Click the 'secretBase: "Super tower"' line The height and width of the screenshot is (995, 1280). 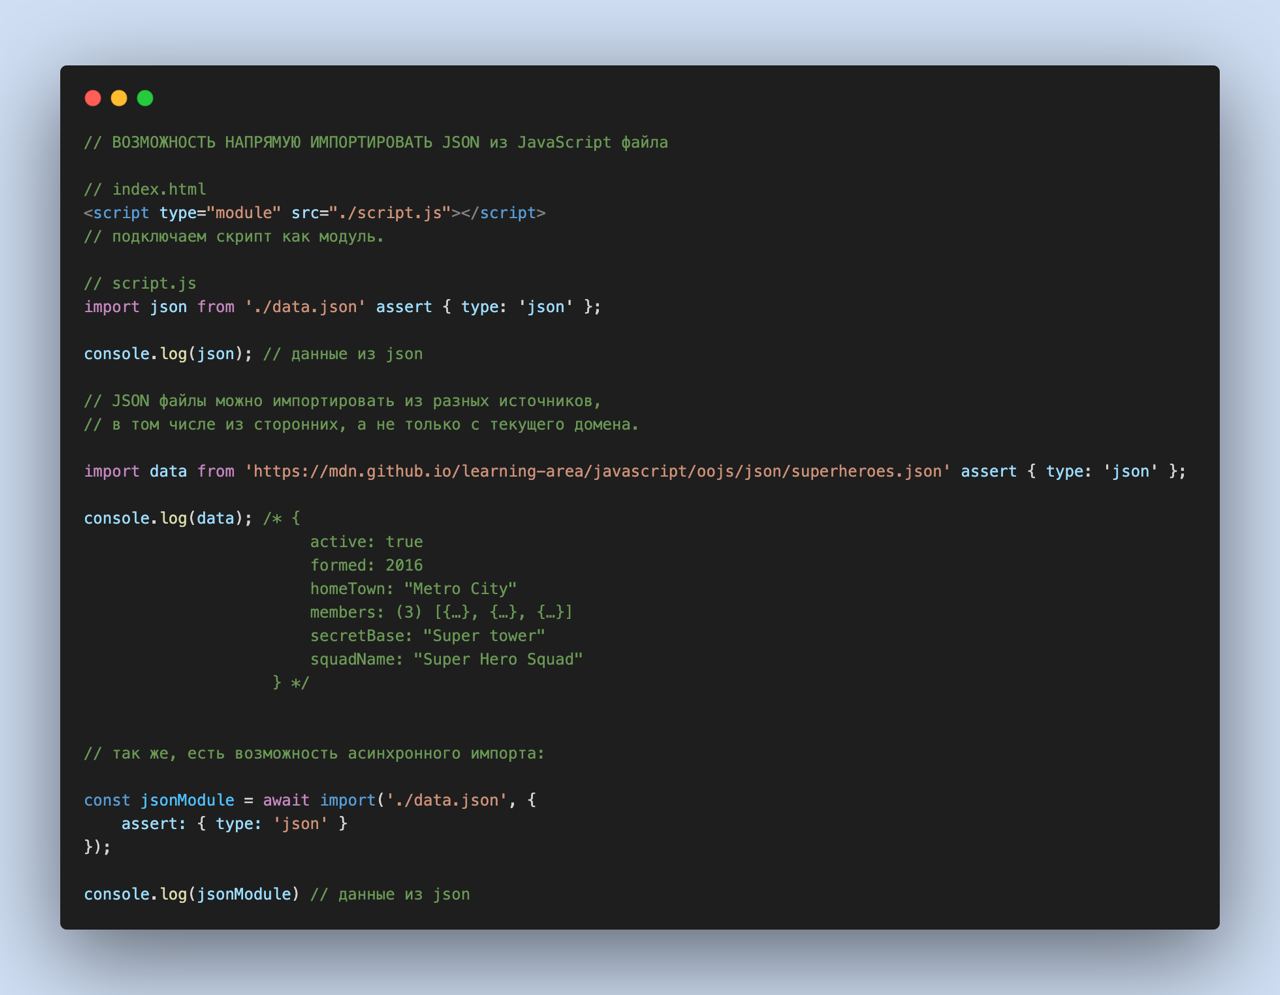pyautogui.click(x=427, y=636)
